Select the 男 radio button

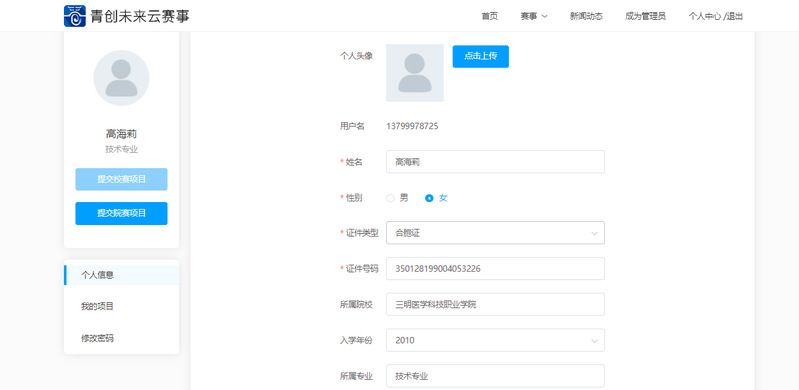390,198
